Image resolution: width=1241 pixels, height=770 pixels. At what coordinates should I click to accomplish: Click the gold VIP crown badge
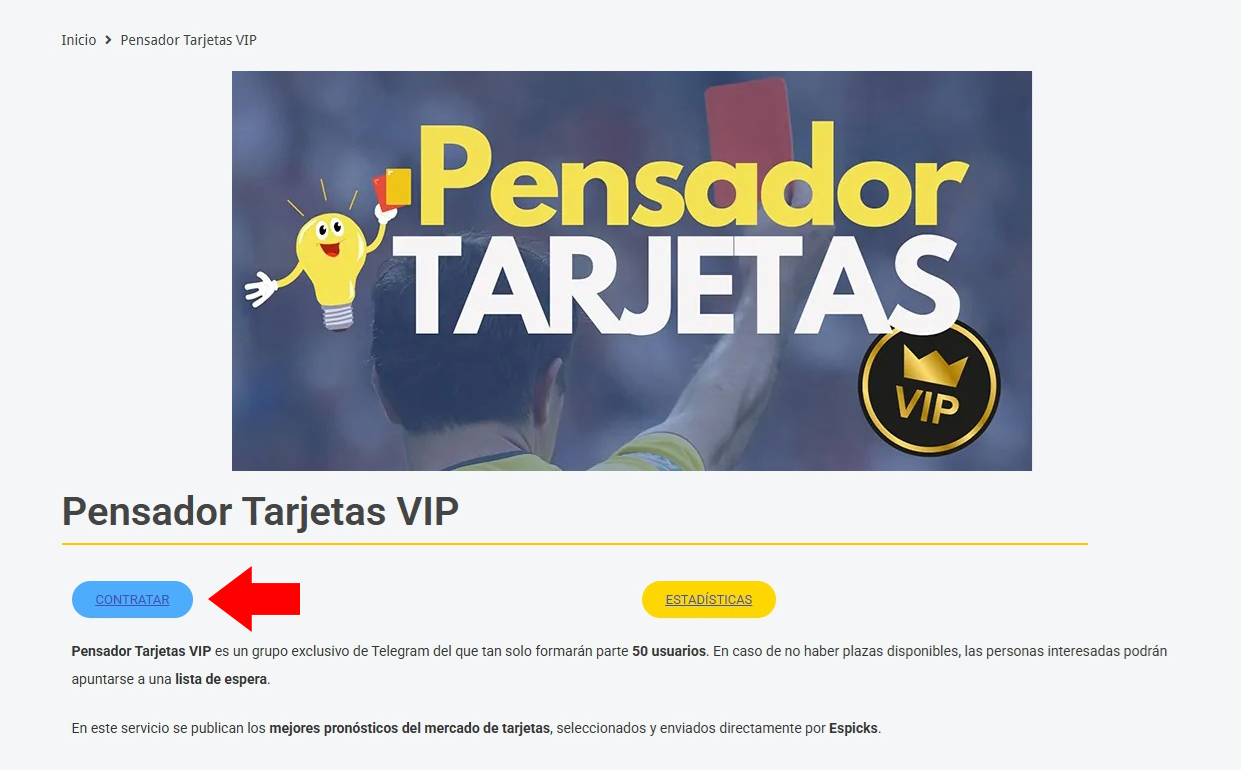click(x=929, y=388)
